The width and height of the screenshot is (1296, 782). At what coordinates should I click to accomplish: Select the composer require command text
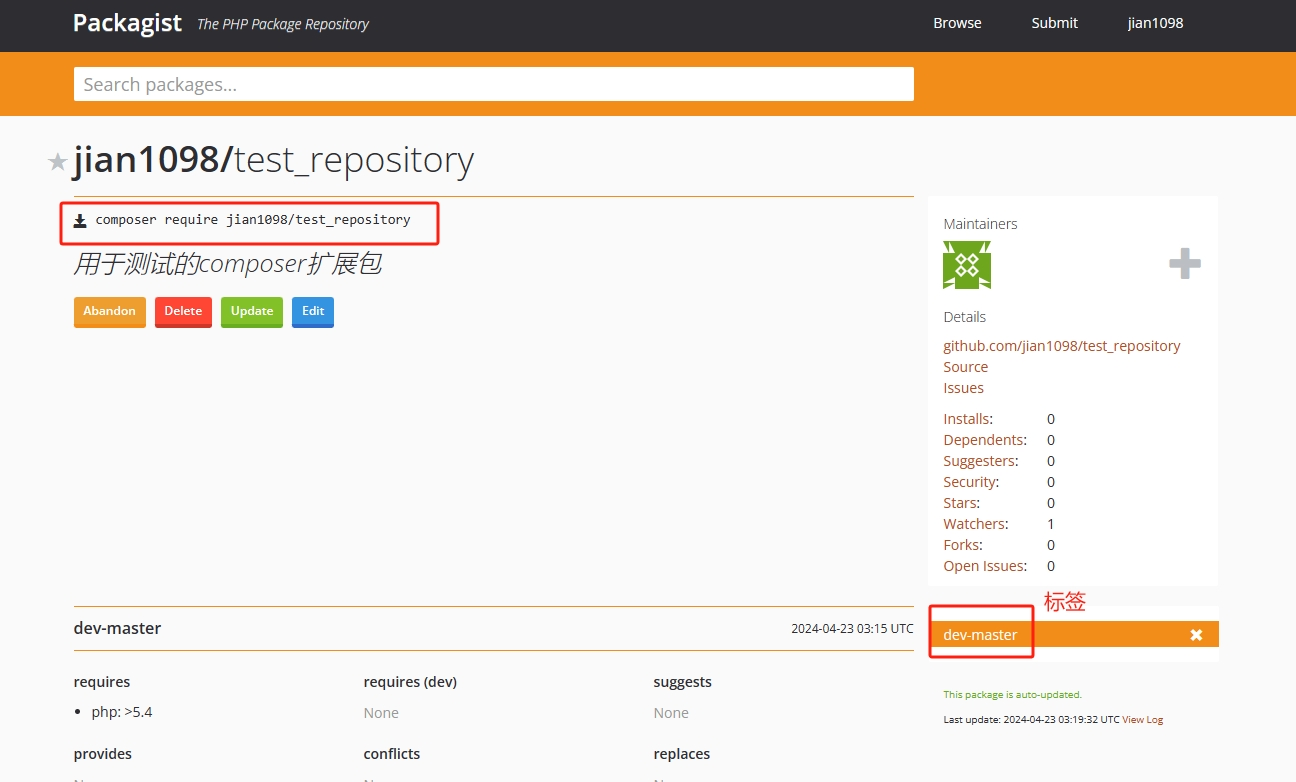coord(253,219)
